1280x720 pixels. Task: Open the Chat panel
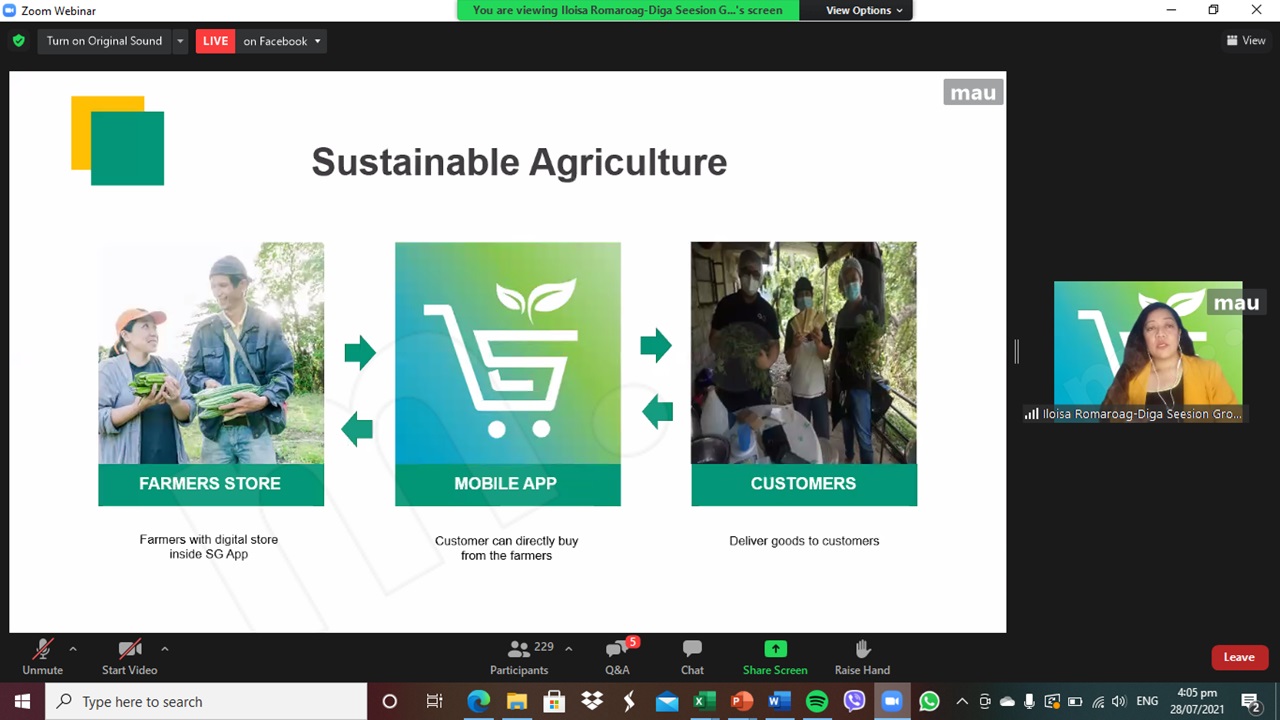pyautogui.click(x=692, y=657)
